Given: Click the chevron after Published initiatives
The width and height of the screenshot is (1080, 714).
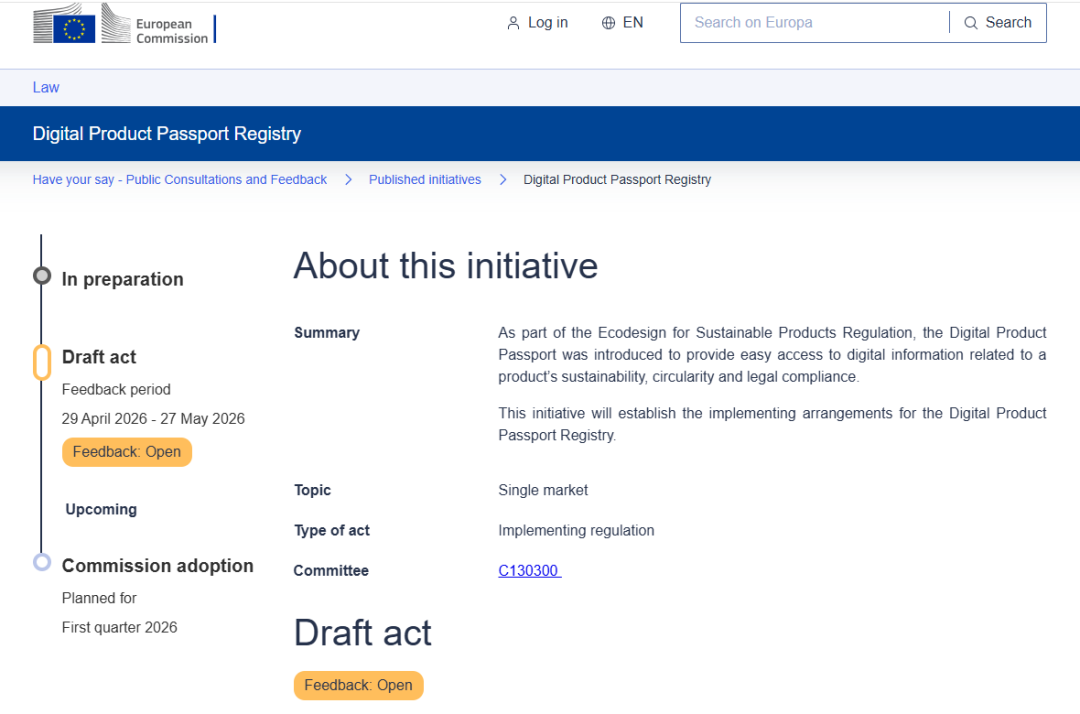Looking at the screenshot, I should (503, 180).
